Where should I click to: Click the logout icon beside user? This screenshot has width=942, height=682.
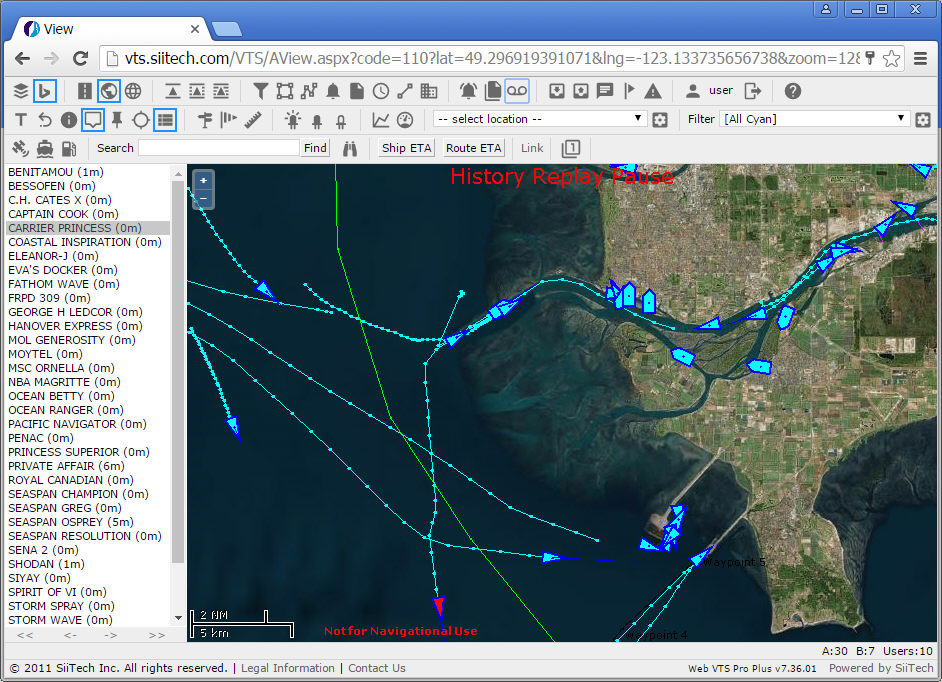753,91
